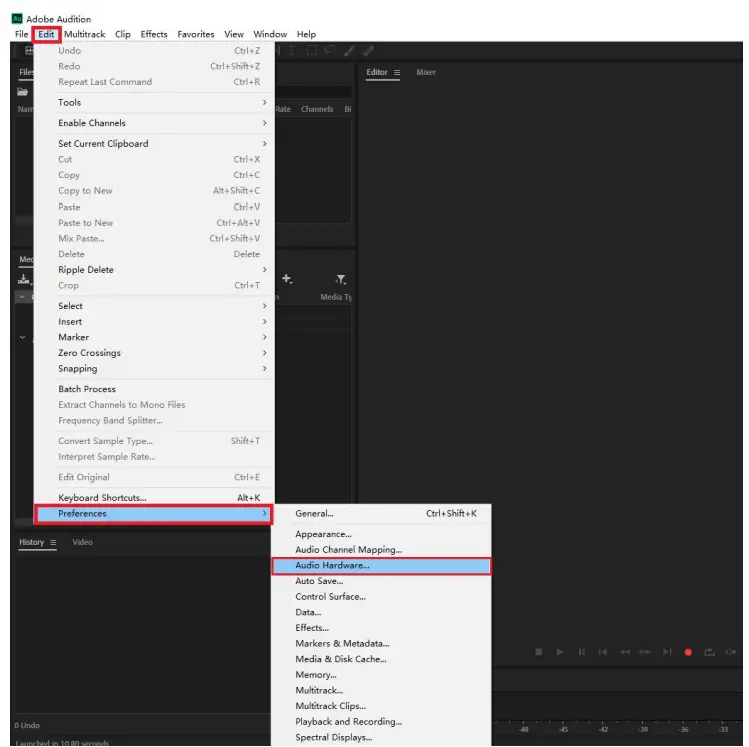The width and height of the screenshot is (749, 747).
Task: Open Control Surface preferences
Action: pos(381,597)
